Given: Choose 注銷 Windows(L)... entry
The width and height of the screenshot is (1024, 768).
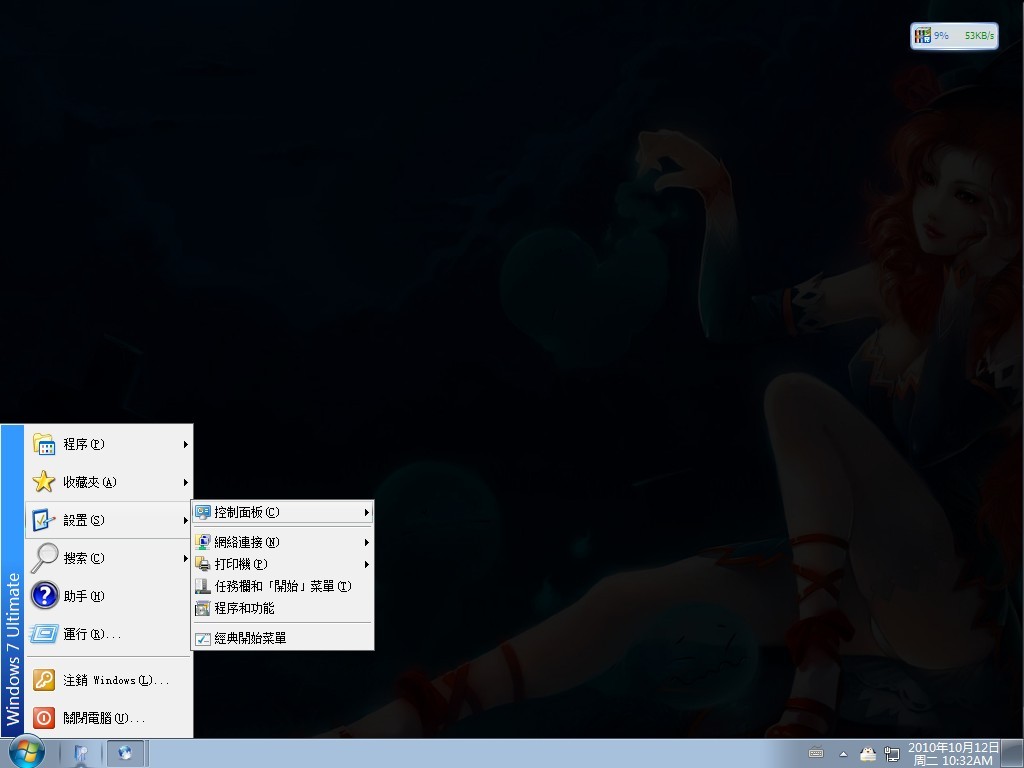Looking at the screenshot, I should pos(108,680).
